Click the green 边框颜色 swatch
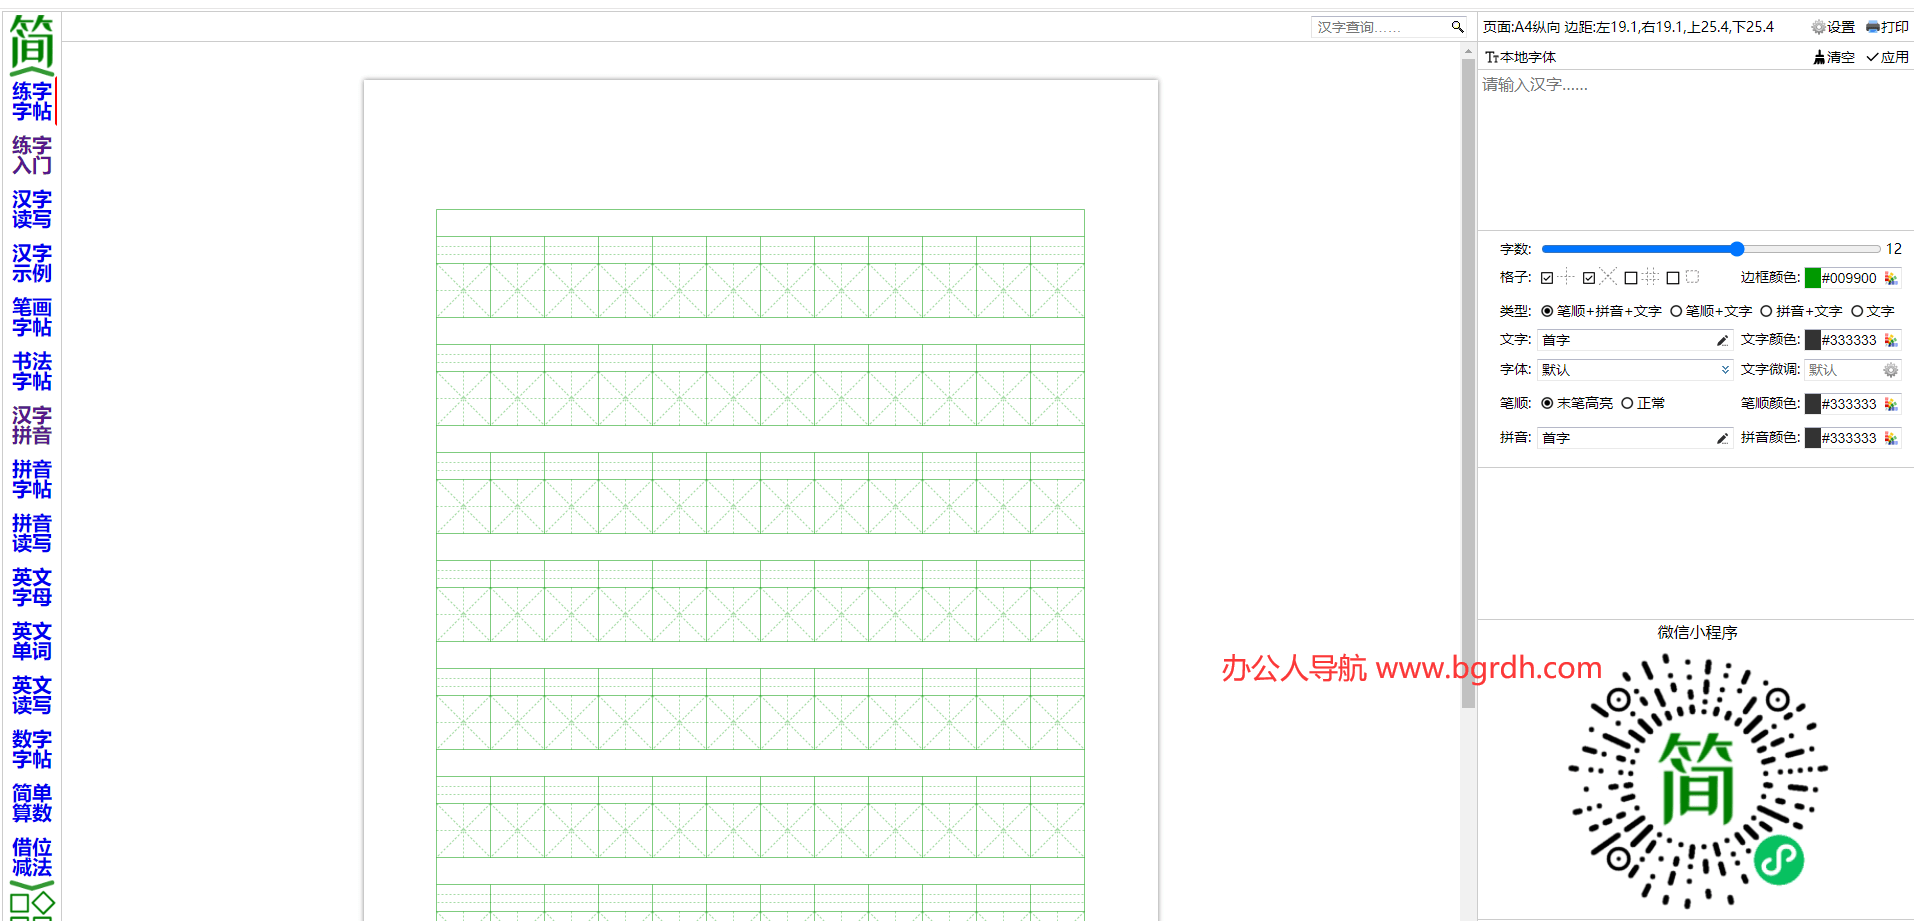The height and width of the screenshot is (921, 1914). tap(1812, 278)
